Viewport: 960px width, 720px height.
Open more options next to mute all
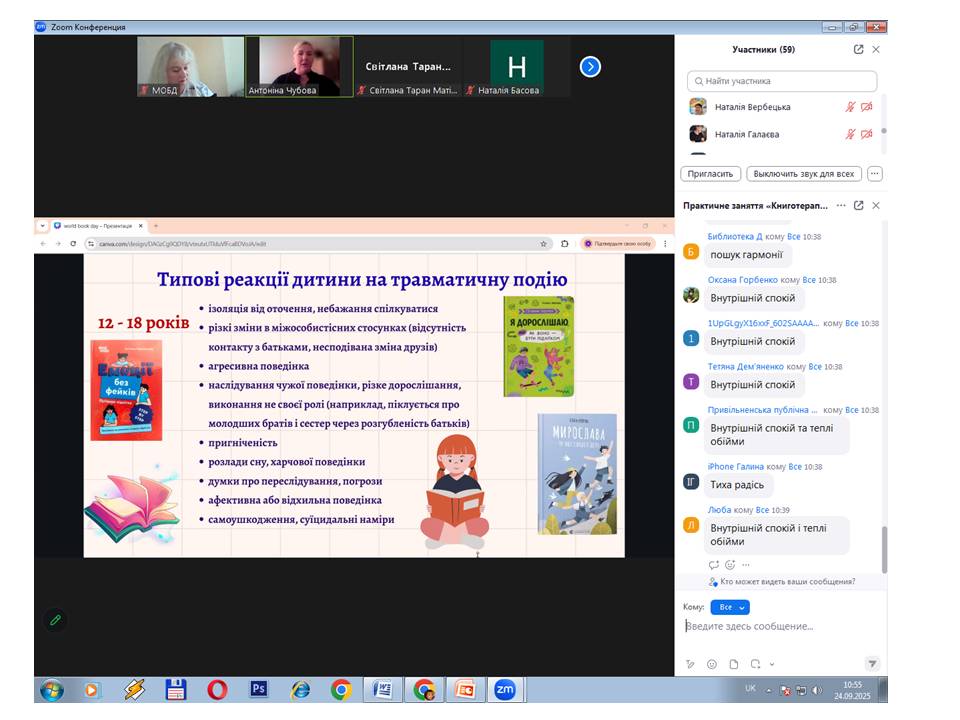click(x=875, y=173)
